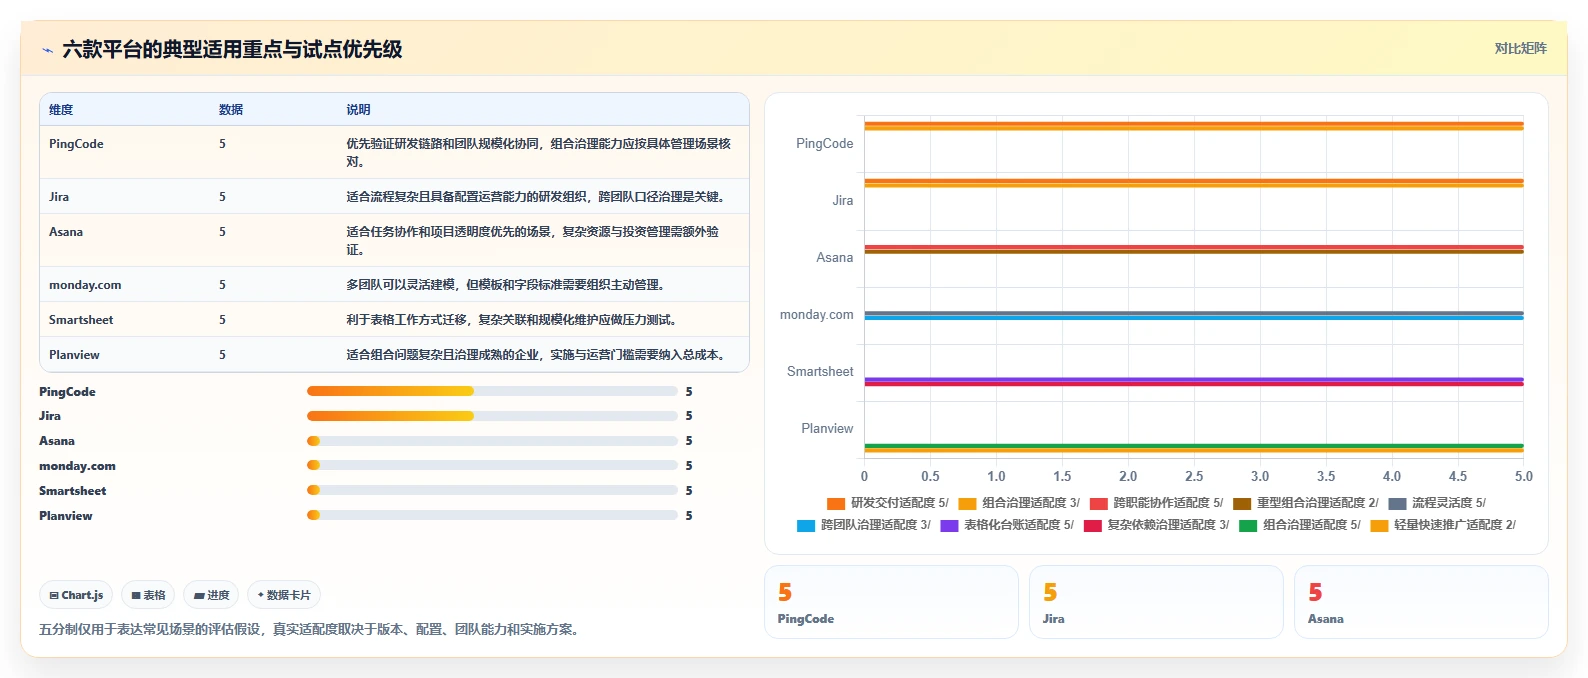Toggle the 组合治理适配度 5/ legend item

[x=1299, y=525]
